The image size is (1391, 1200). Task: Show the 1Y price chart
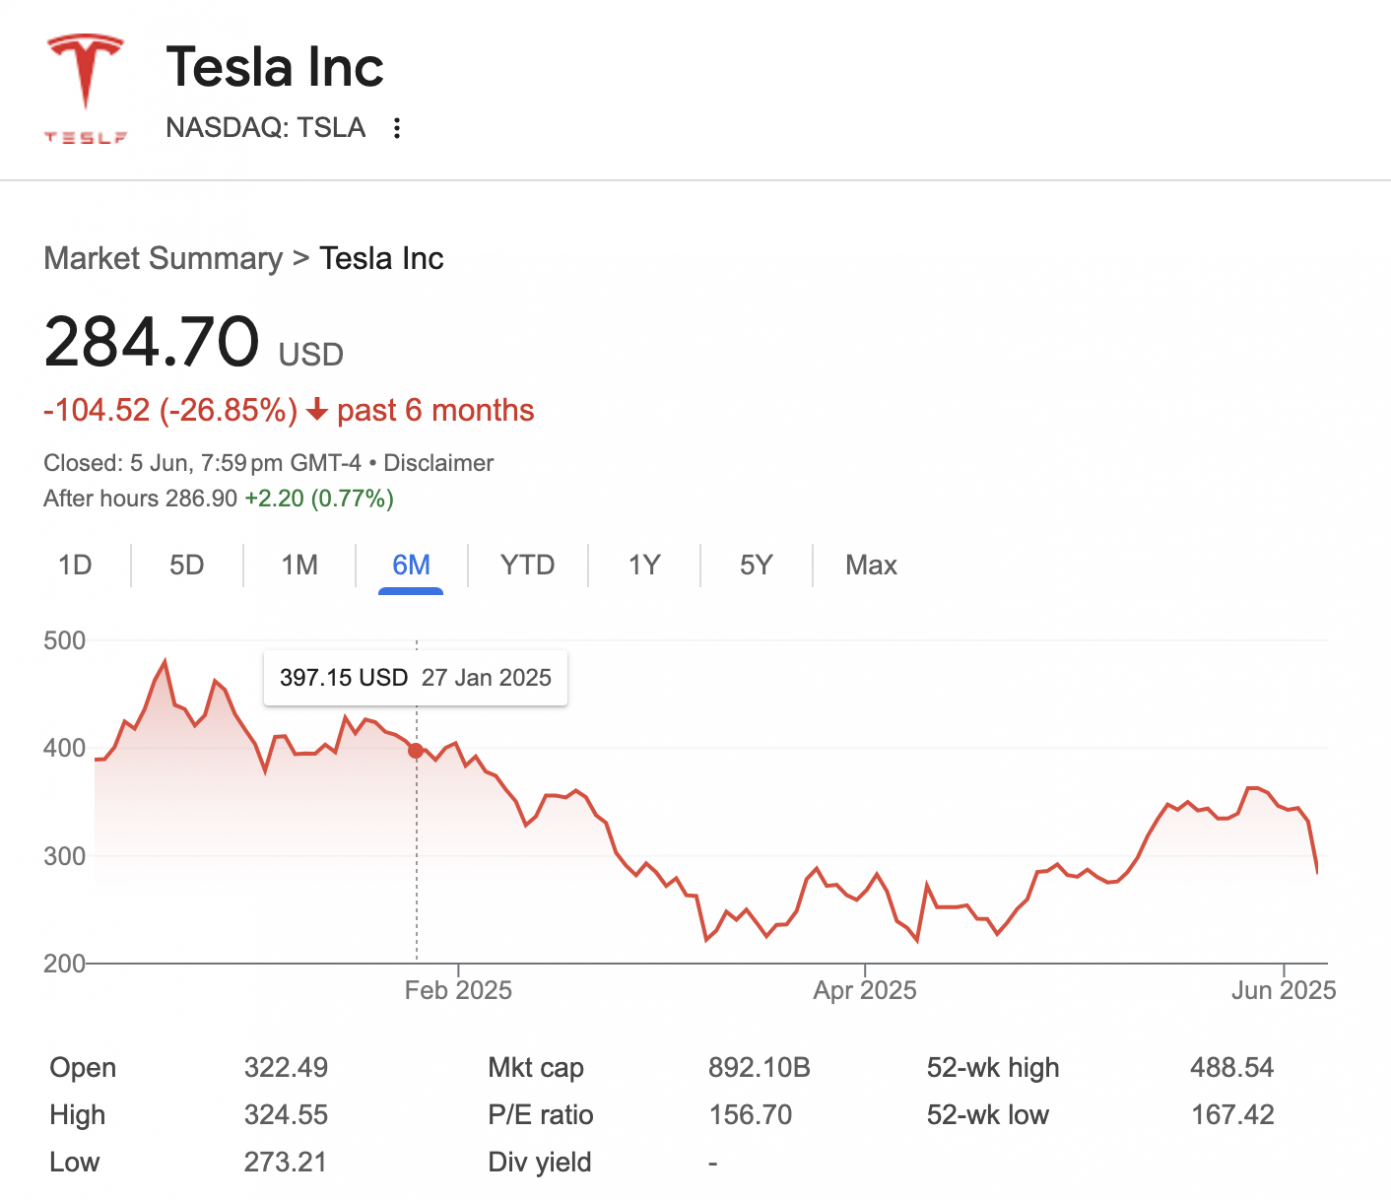click(x=644, y=565)
